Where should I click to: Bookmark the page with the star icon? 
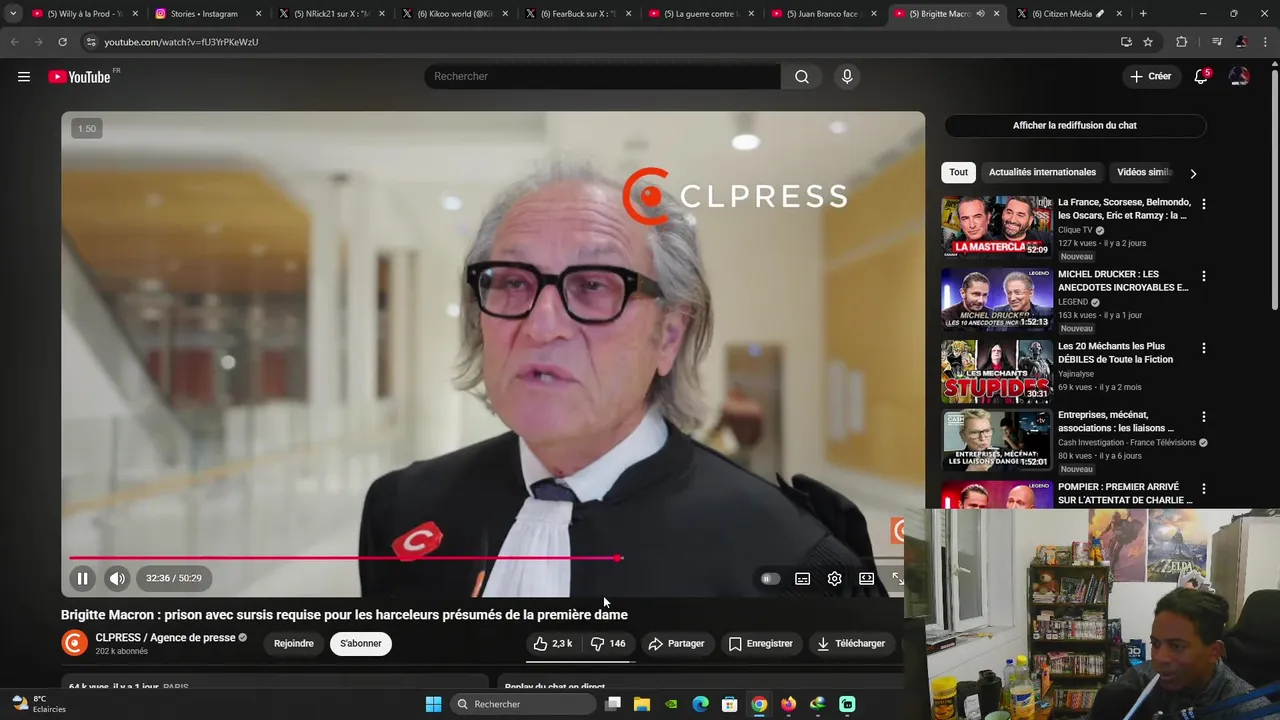(x=1148, y=42)
